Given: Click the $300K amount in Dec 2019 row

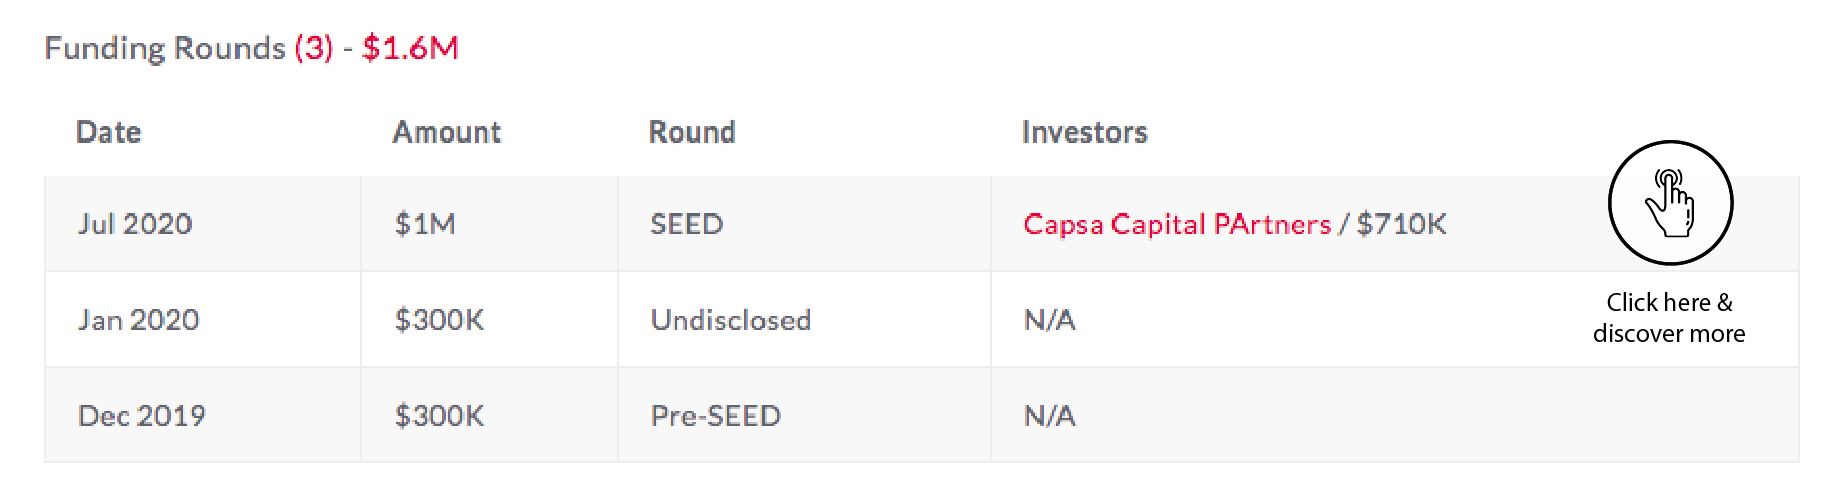Looking at the screenshot, I should (439, 416).
